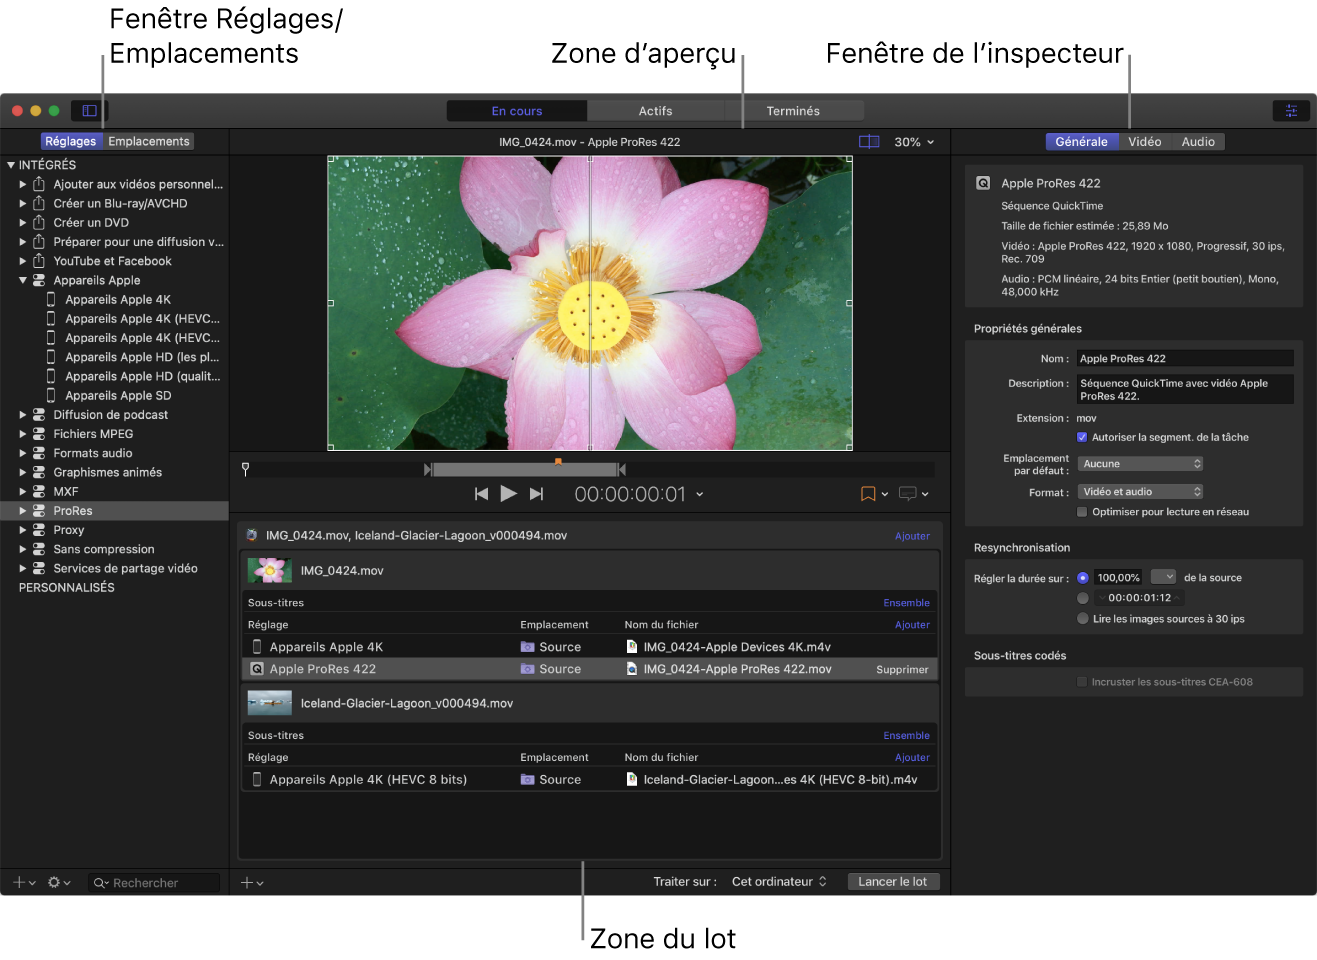The height and width of the screenshot is (960, 1317).
Task: Open Emplacement par défaut Aucune dropdown
Action: (1140, 464)
